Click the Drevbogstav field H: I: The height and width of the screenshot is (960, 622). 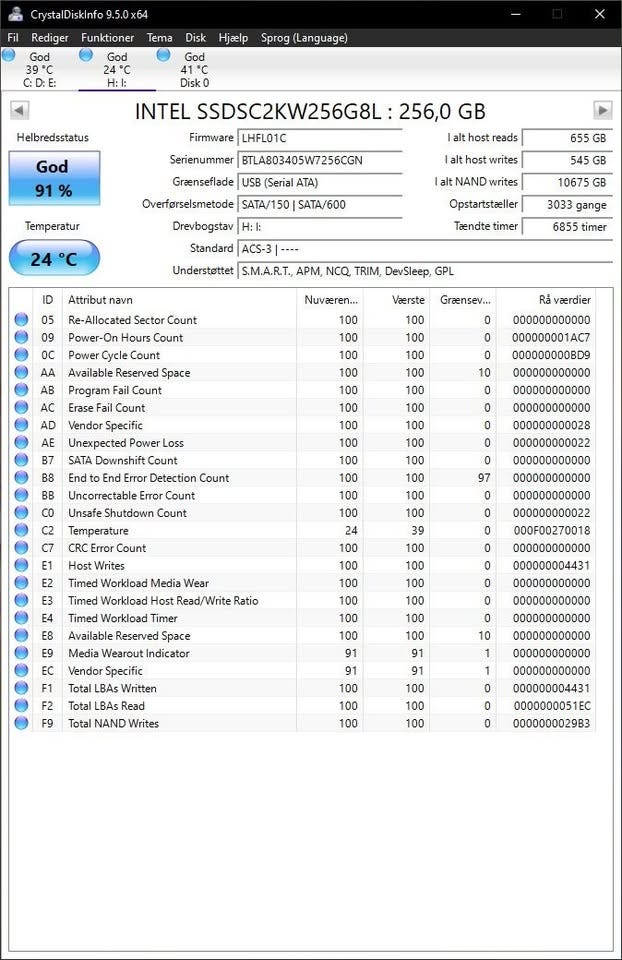320,227
